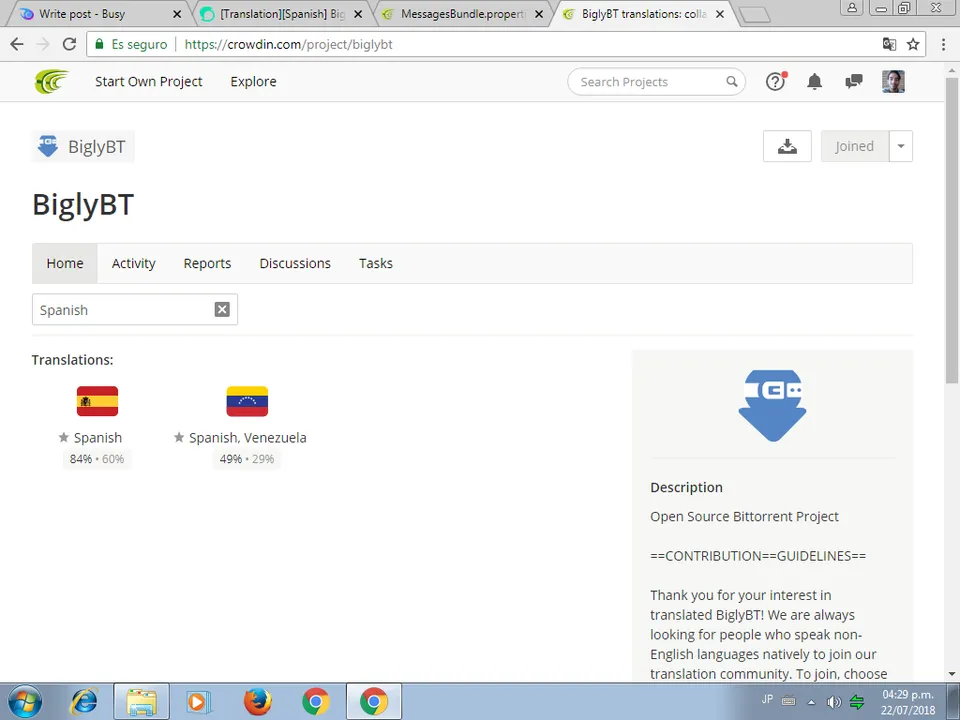This screenshot has height=720, width=960.
Task: Click the Crowdin logo icon
Action: [51, 81]
